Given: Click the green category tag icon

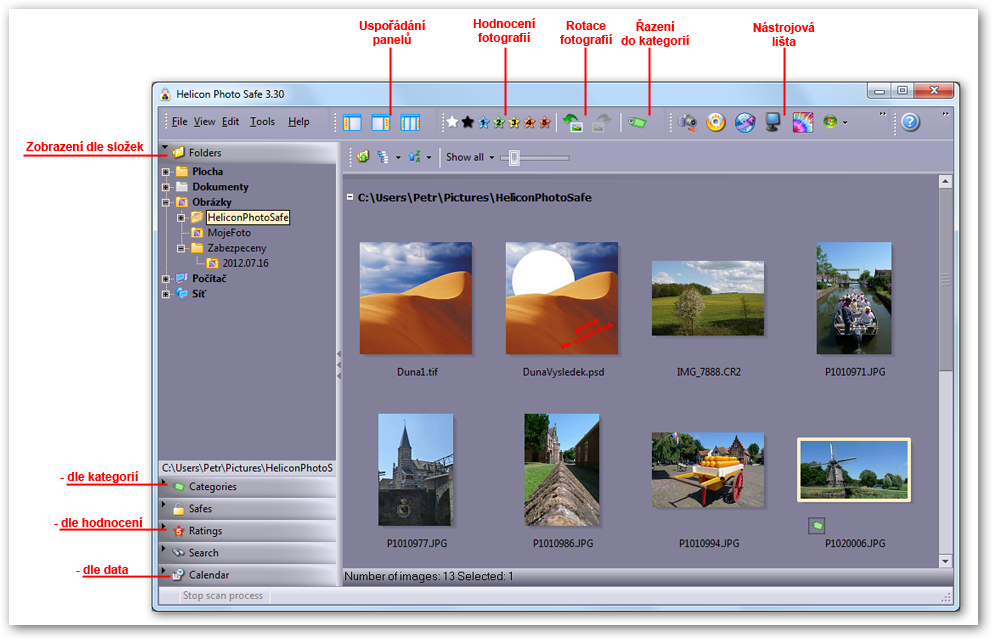Looking at the screenshot, I should [637, 123].
